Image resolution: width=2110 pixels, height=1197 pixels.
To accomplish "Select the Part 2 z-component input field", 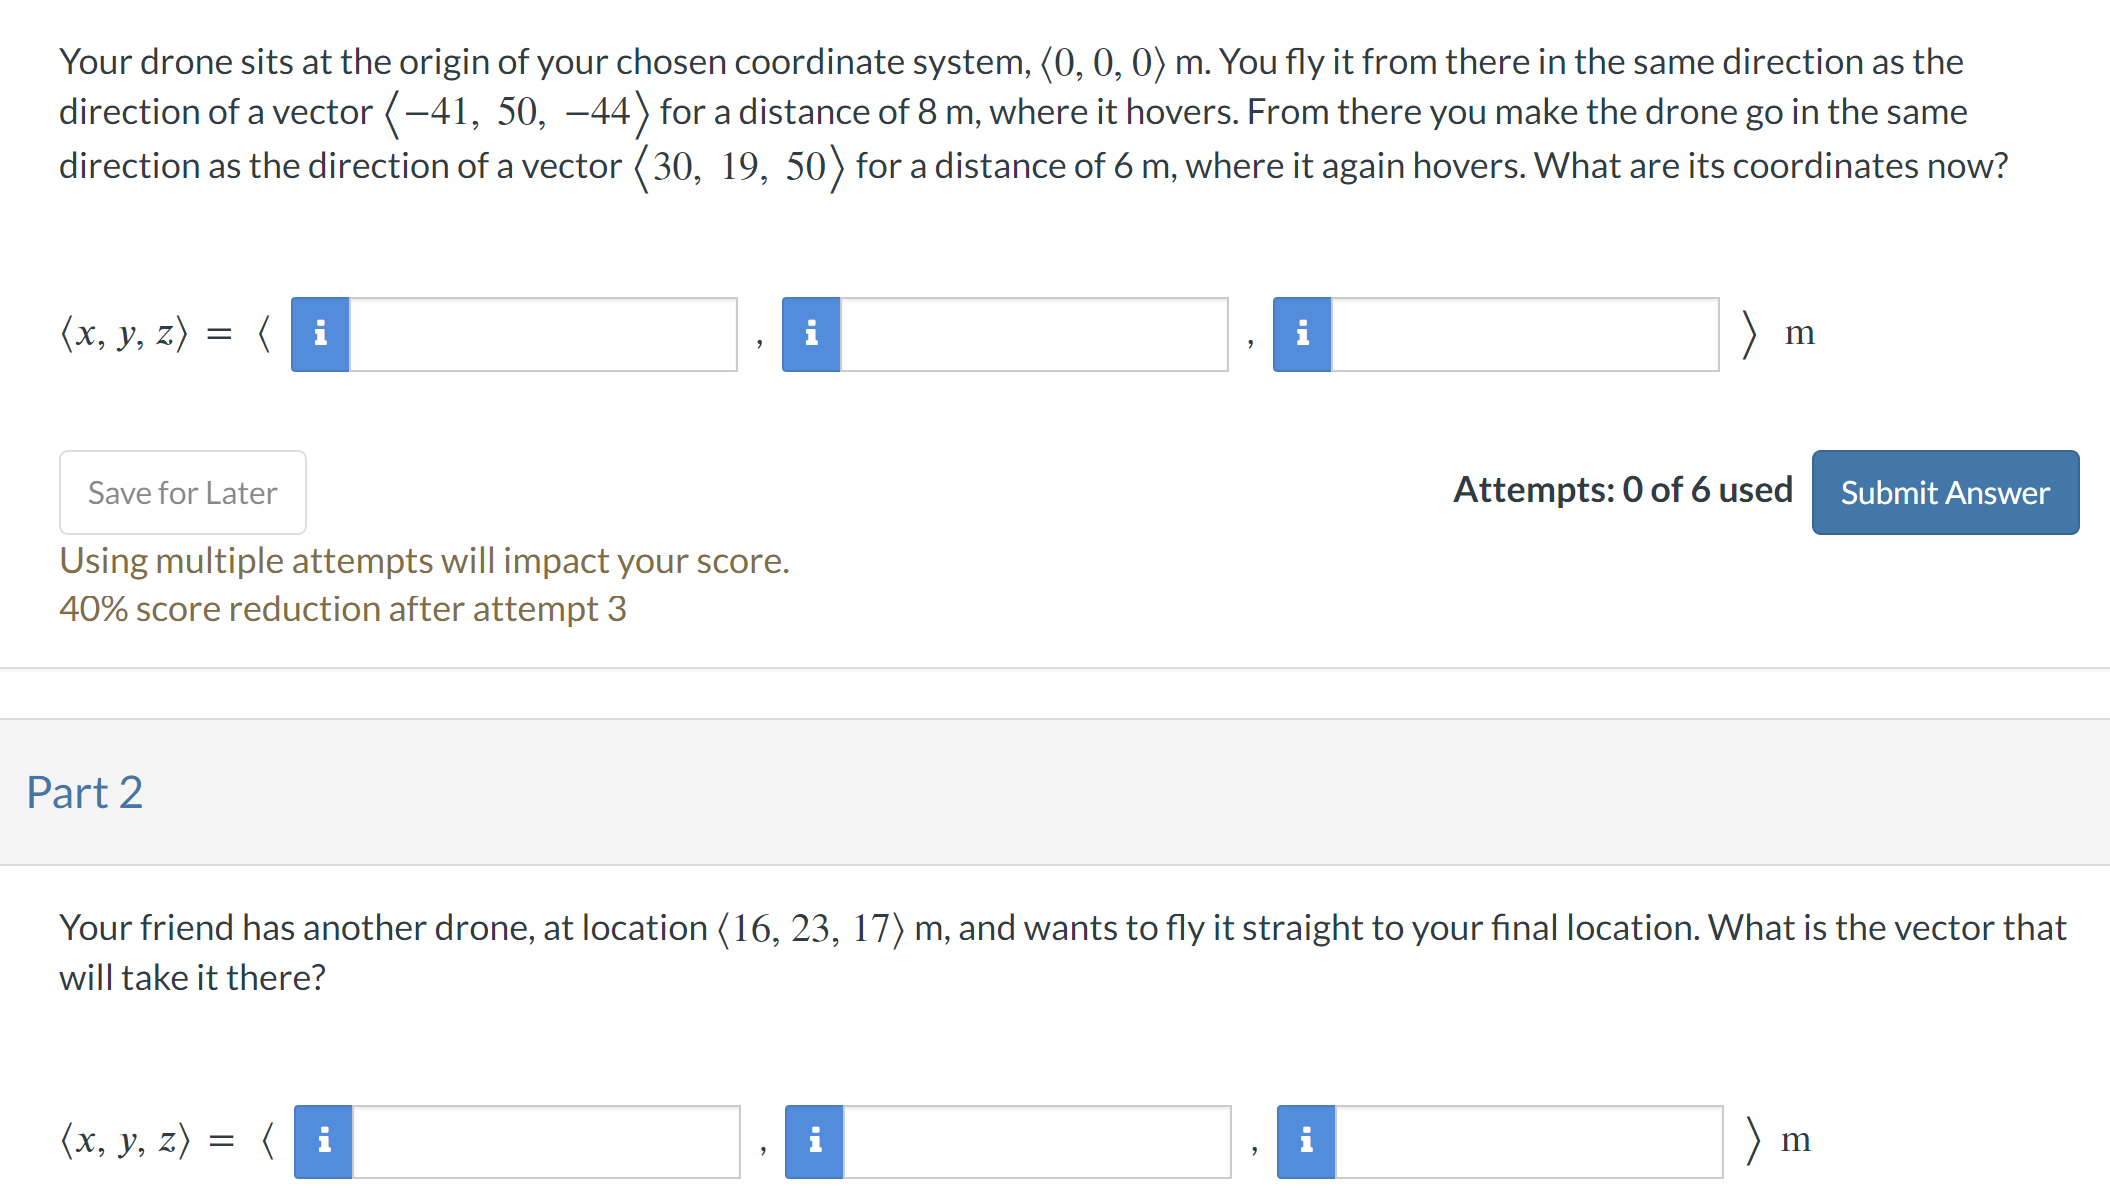I will 1529,1141.
